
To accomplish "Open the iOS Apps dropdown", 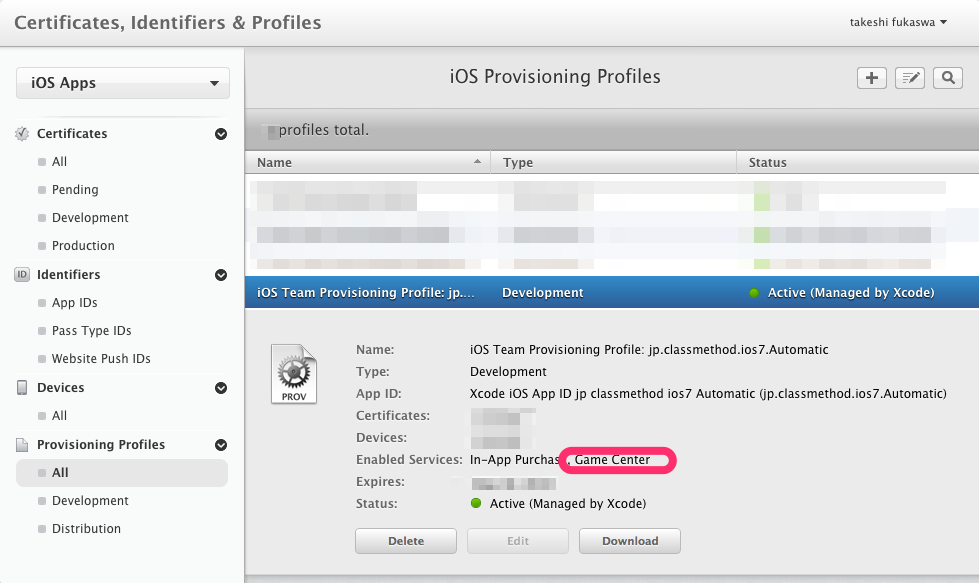I will coord(122,82).
